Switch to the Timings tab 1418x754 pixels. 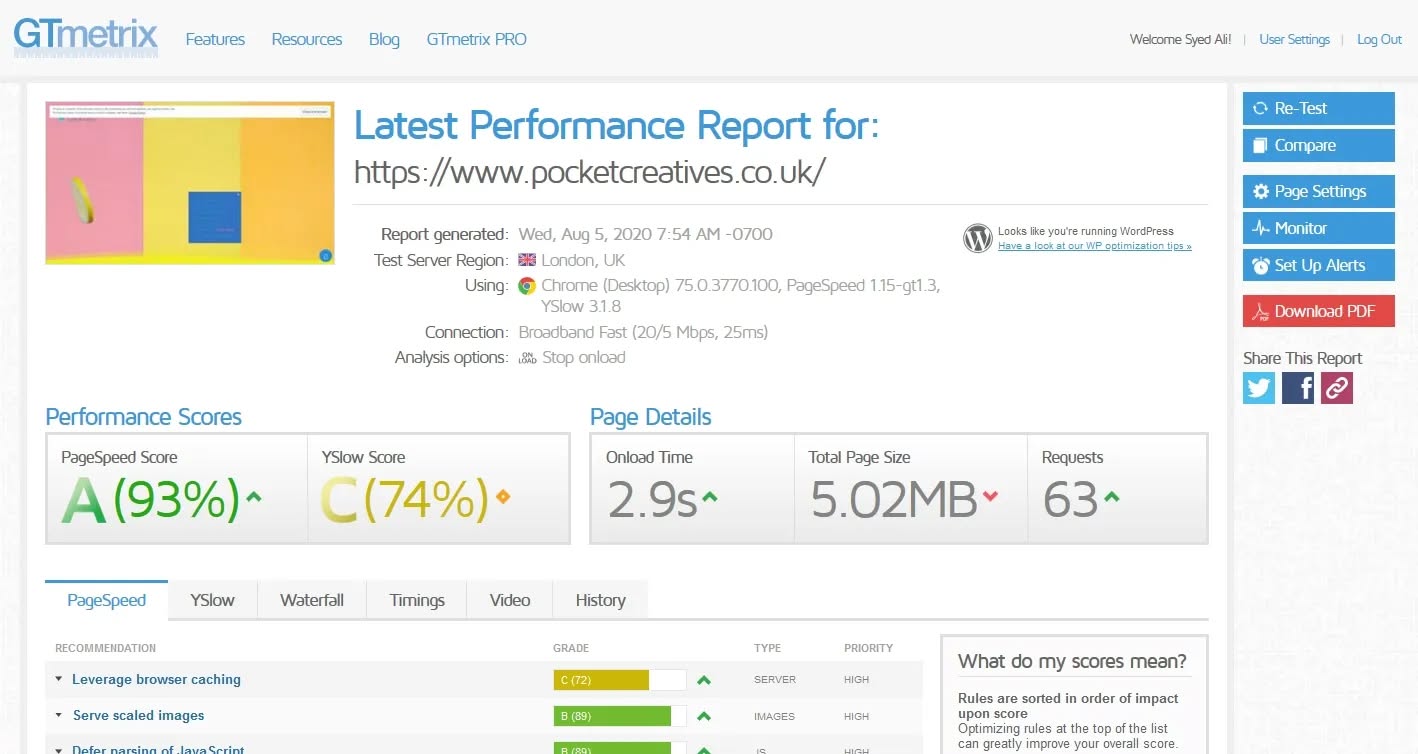(417, 600)
